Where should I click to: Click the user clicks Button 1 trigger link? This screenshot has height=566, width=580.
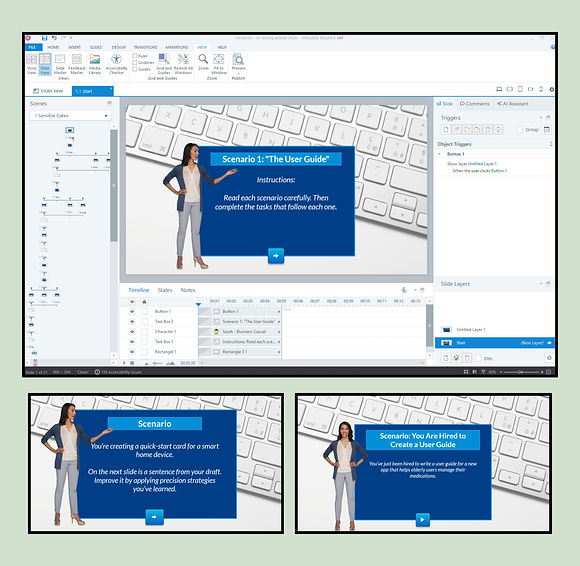[x=488, y=171]
